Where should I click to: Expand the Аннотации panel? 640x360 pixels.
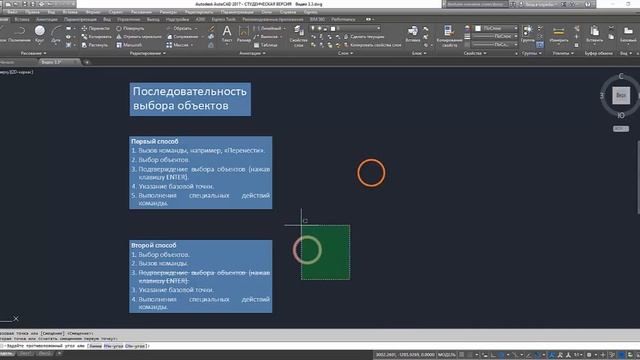click(x=252, y=53)
